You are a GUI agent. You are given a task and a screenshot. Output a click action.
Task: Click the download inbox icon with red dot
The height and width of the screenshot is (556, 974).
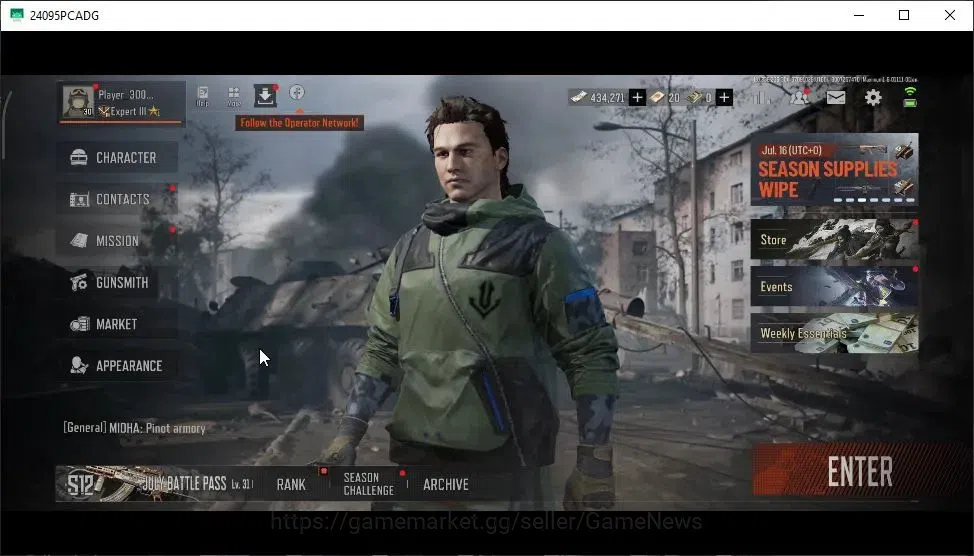[265, 96]
